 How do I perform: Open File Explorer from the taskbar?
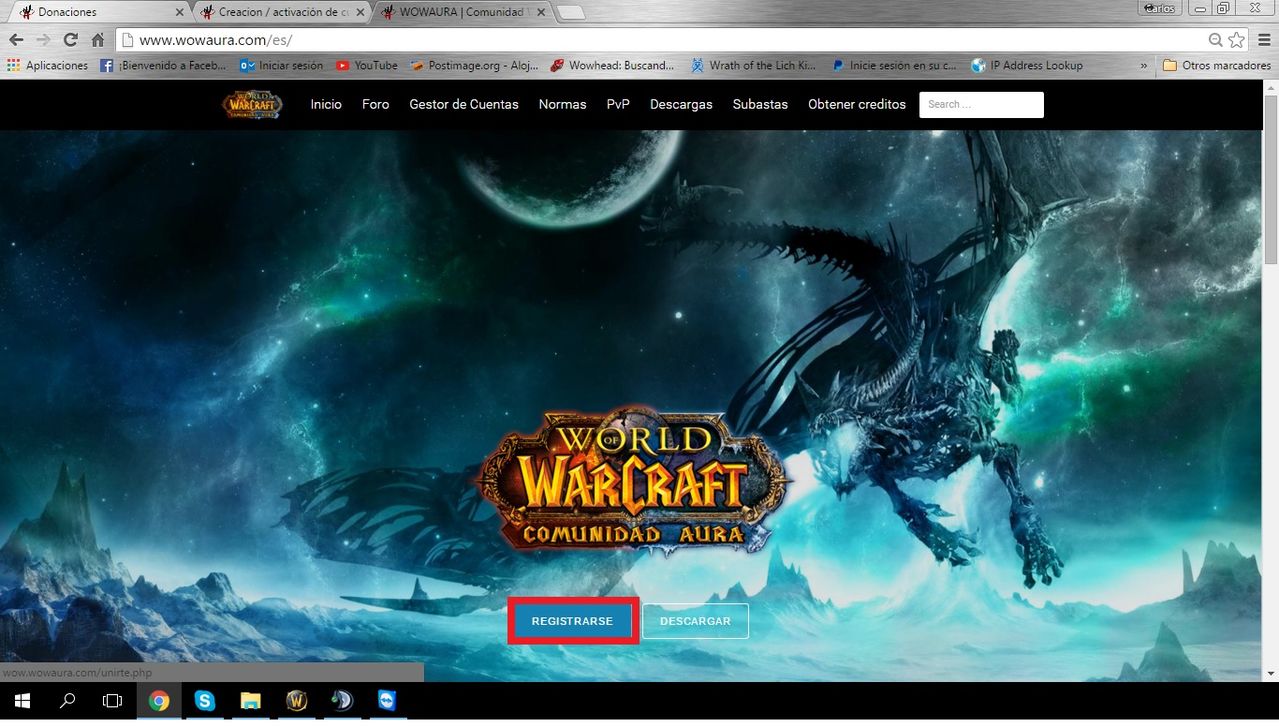click(x=250, y=701)
